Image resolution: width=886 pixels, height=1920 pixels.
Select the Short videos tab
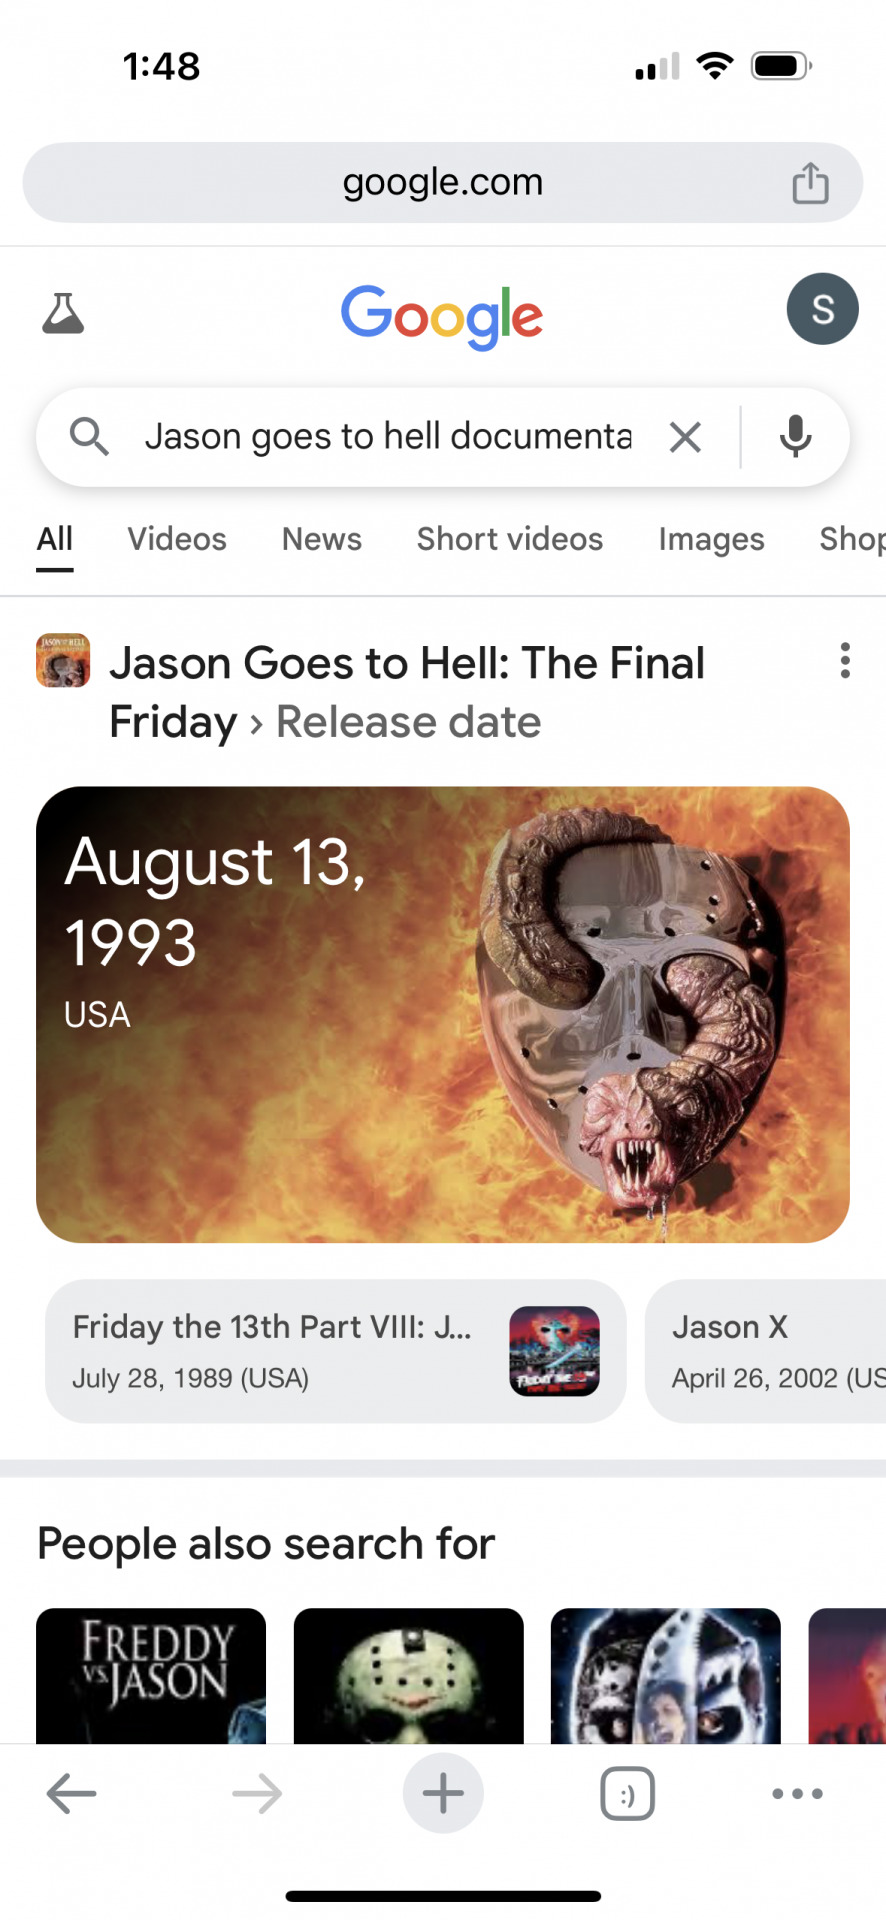[510, 539]
